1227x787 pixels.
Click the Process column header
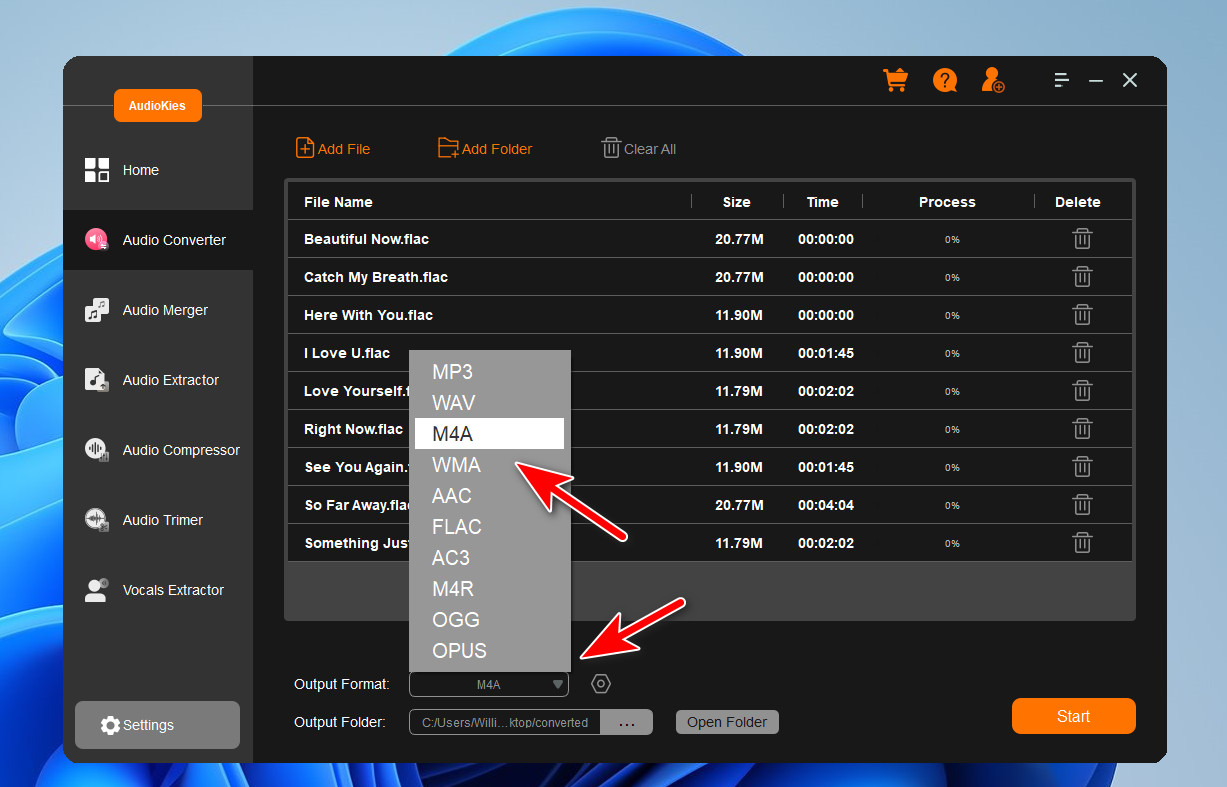(947, 202)
